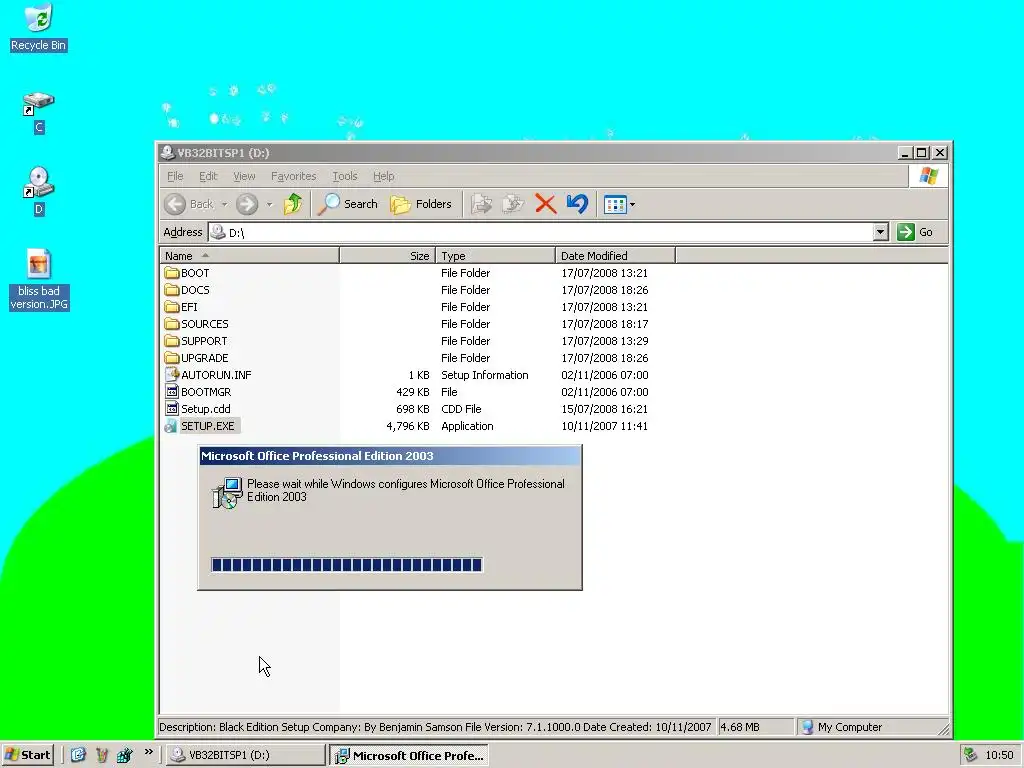Viewport: 1024px width, 768px height.
Task: Click the Move To toolbar icon
Action: coord(481,204)
